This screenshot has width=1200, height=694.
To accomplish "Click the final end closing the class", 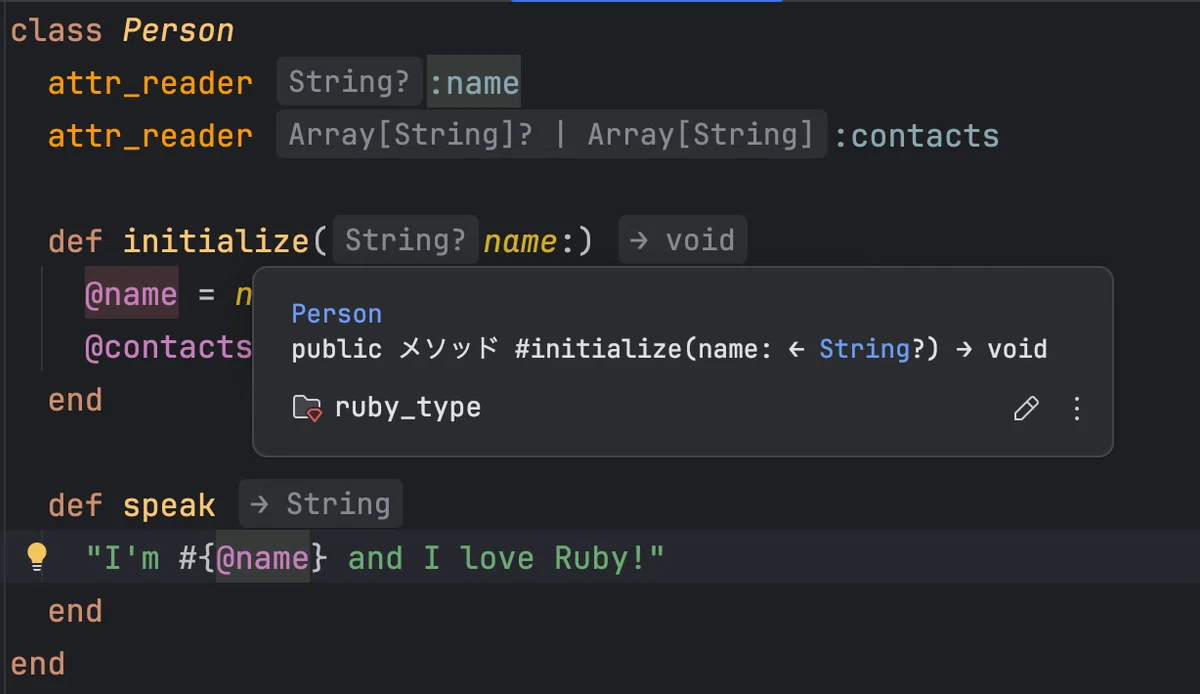I will click(x=38, y=664).
